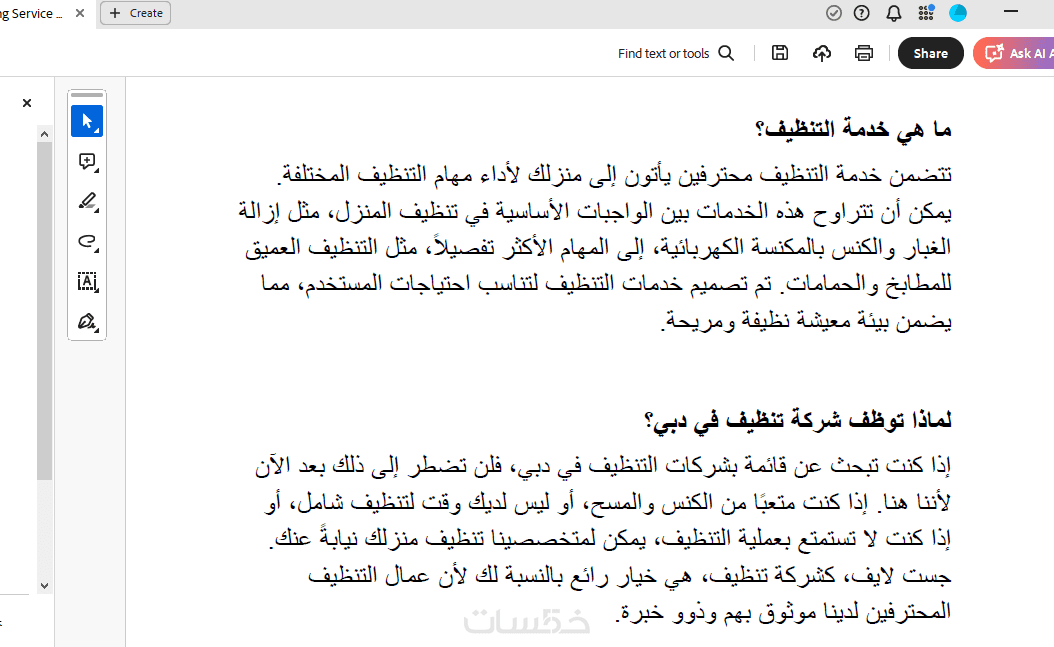Open the Ask AI Assistant

1014,53
